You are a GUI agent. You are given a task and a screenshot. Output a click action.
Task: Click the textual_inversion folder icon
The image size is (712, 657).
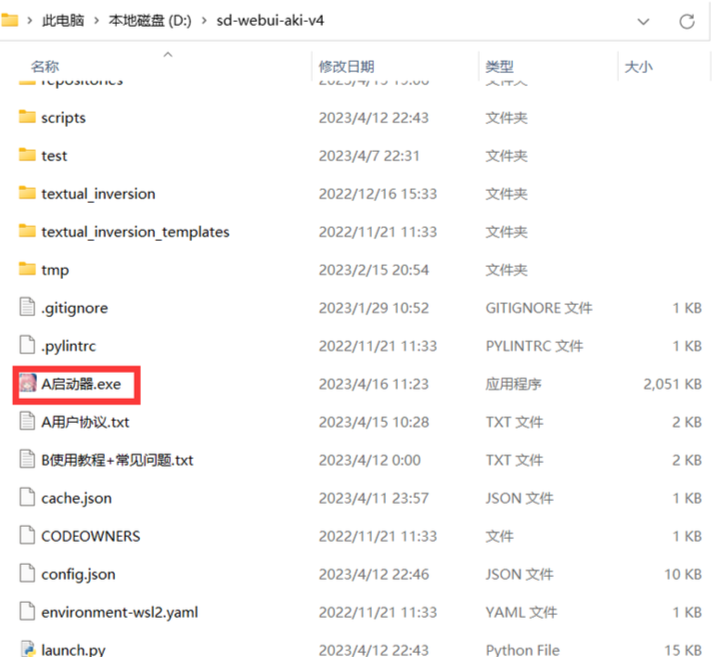click(x=27, y=193)
